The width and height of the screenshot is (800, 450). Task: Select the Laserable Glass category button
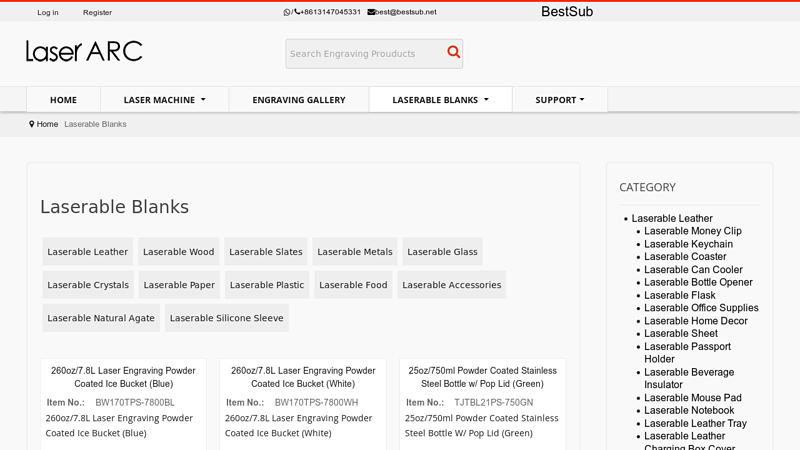click(x=442, y=252)
